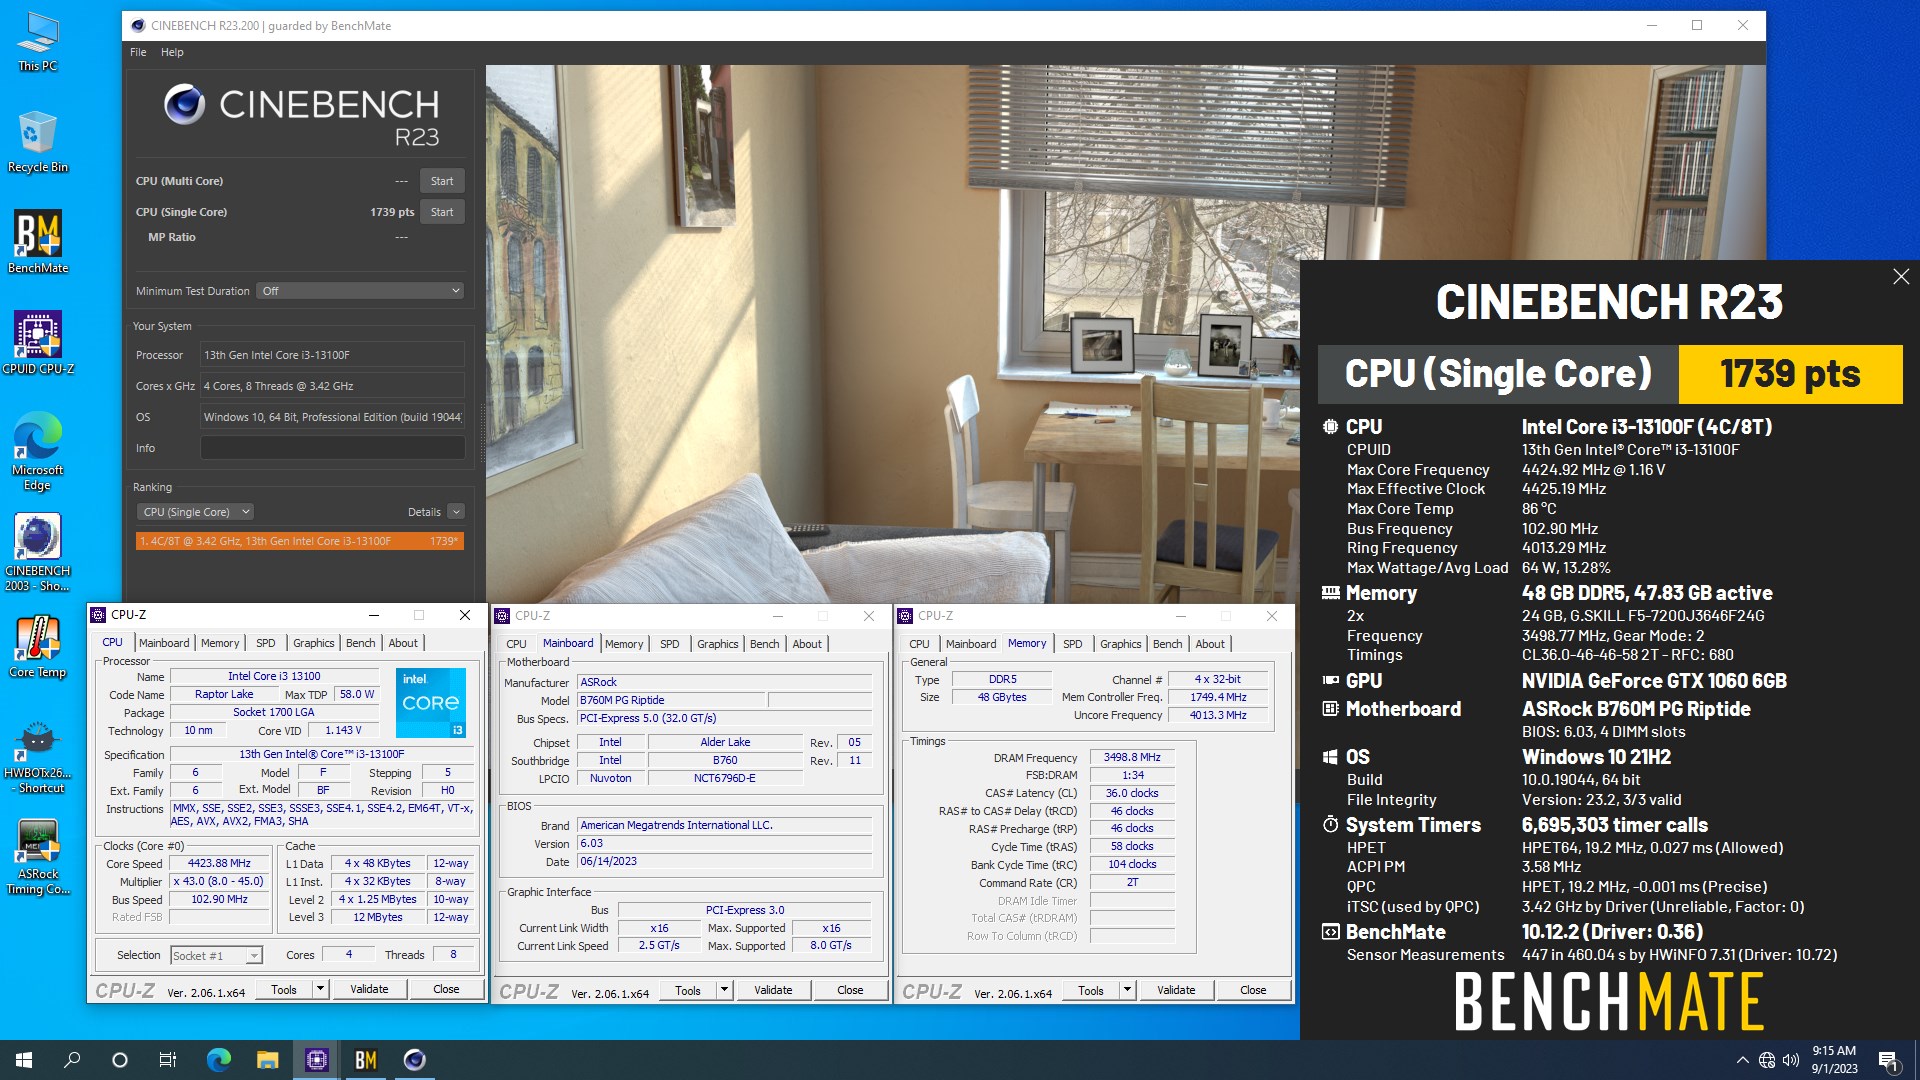Click the Intel Core i3 logo in CPU-Z
This screenshot has width=1920, height=1080.
(431, 703)
